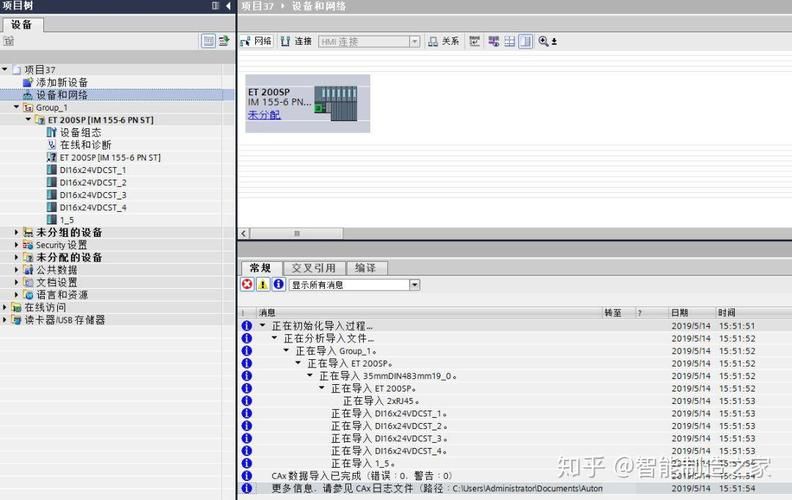Click the 网络 (network) toolbar button
The height and width of the screenshot is (500, 792).
[256, 41]
